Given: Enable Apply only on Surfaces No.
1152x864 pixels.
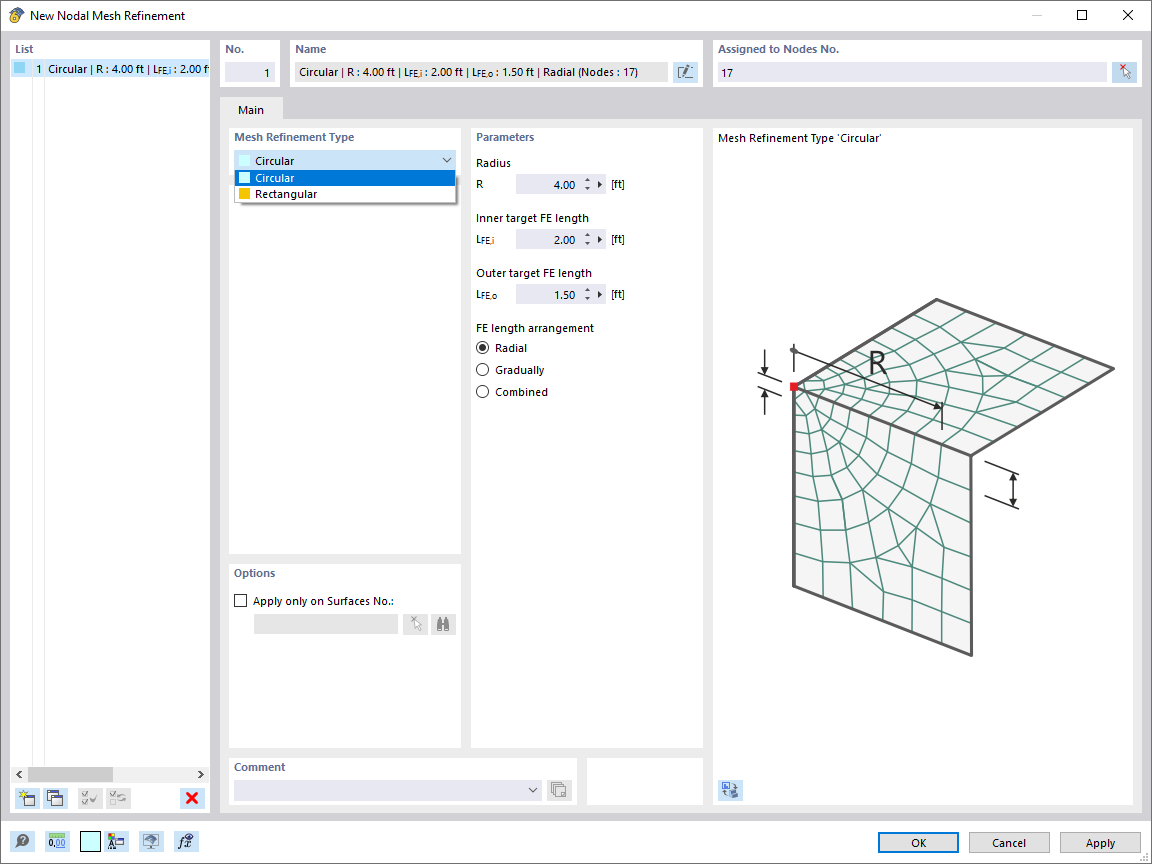Looking at the screenshot, I should (240, 600).
